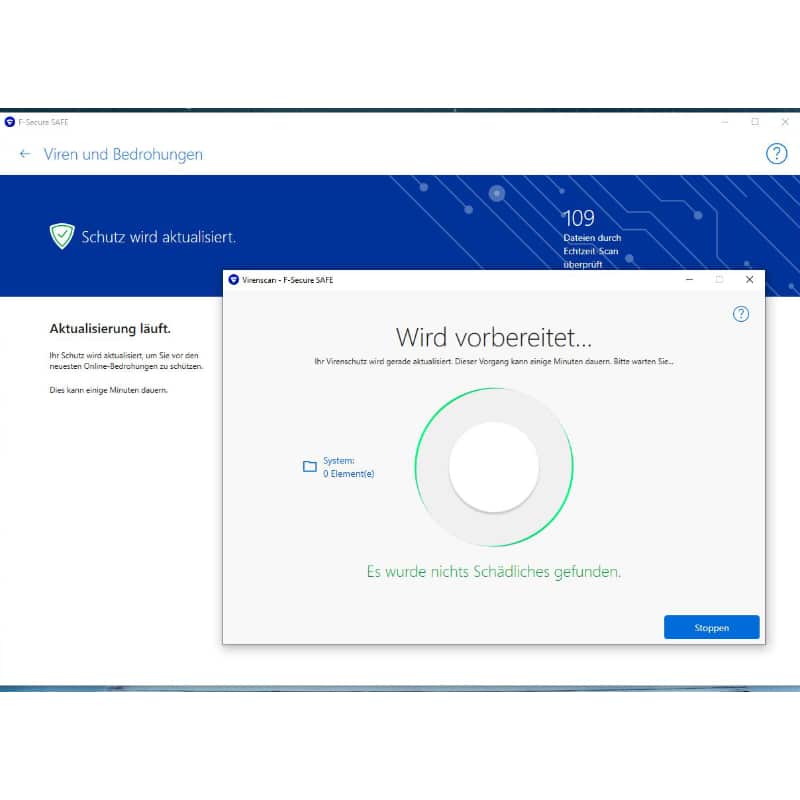Click the text 0 Element(e)
The height and width of the screenshot is (800, 800).
click(348, 474)
